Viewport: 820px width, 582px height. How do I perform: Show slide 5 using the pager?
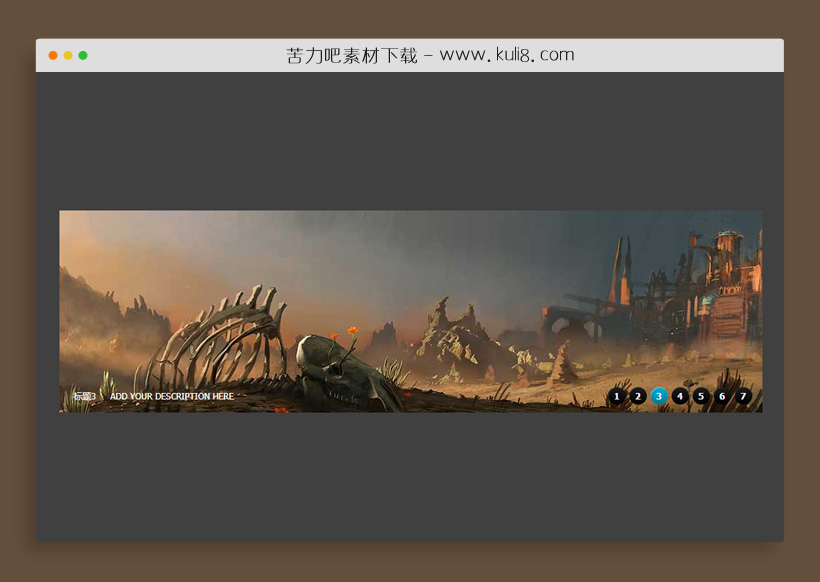(x=701, y=397)
